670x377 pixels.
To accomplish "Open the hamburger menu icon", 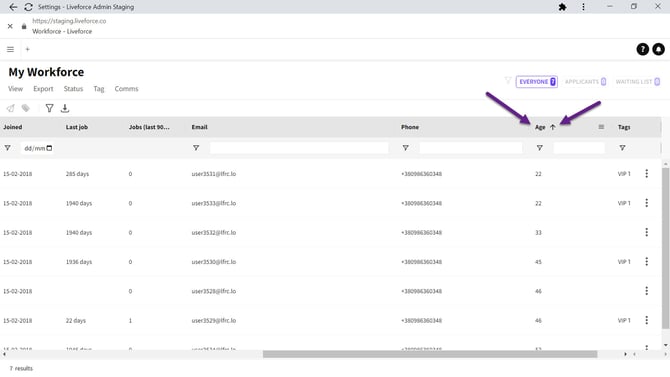I will (x=10, y=50).
